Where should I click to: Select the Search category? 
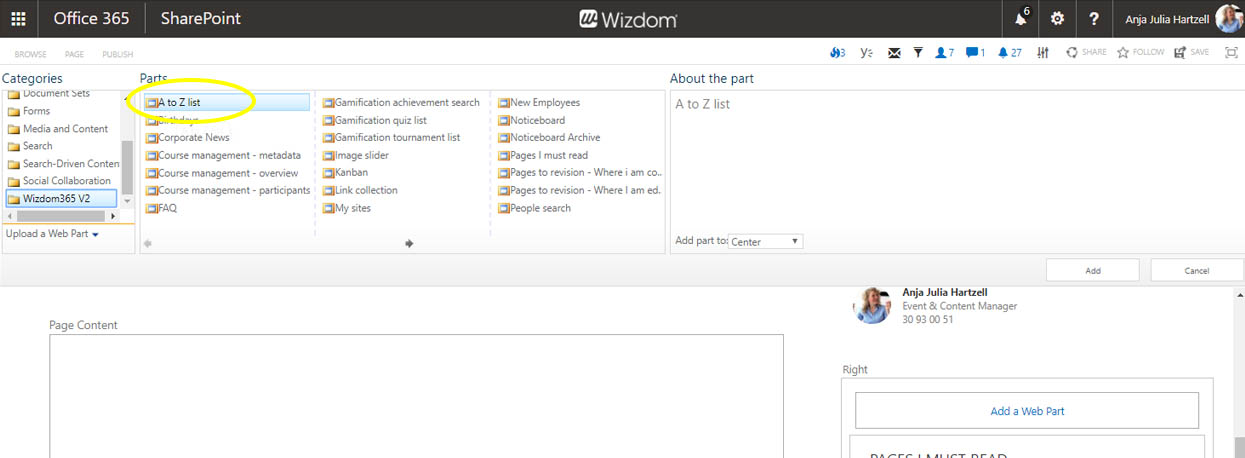tap(30, 146)
